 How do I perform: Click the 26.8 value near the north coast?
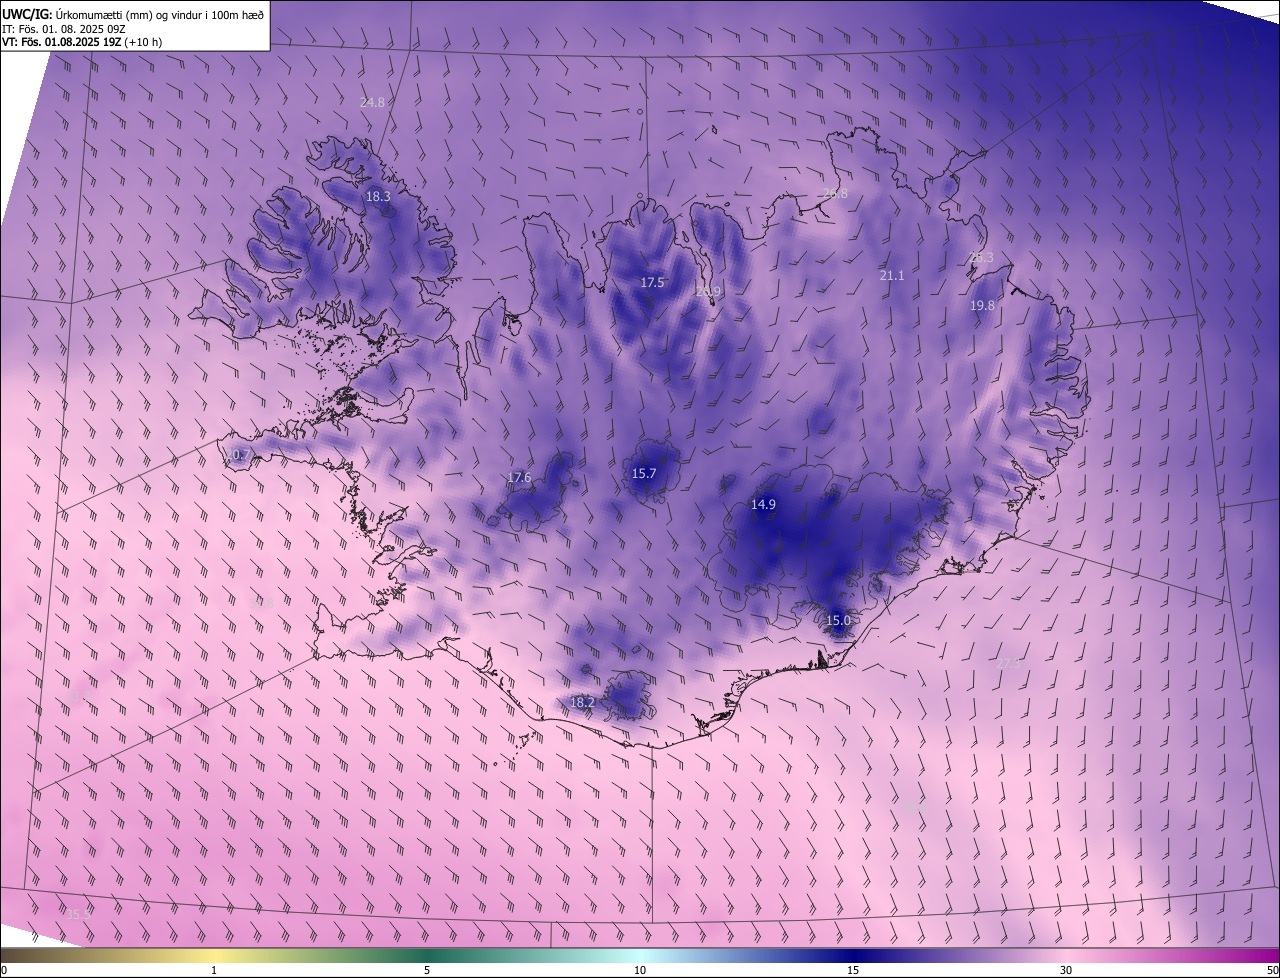835,194
